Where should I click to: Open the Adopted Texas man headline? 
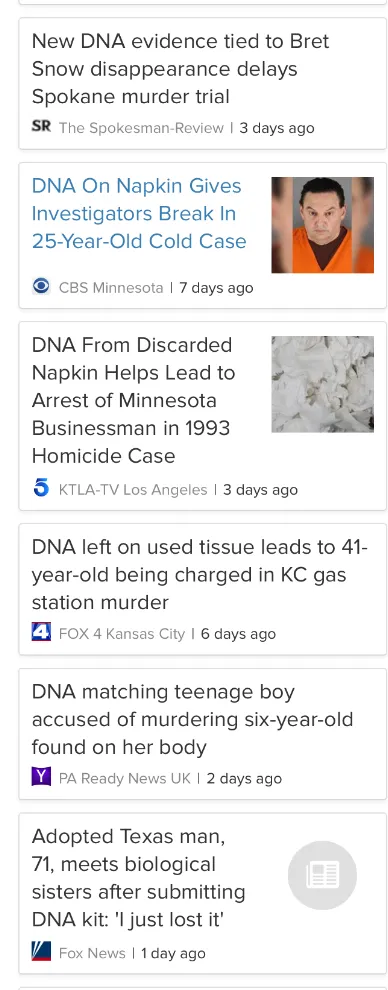pos(138,878)
